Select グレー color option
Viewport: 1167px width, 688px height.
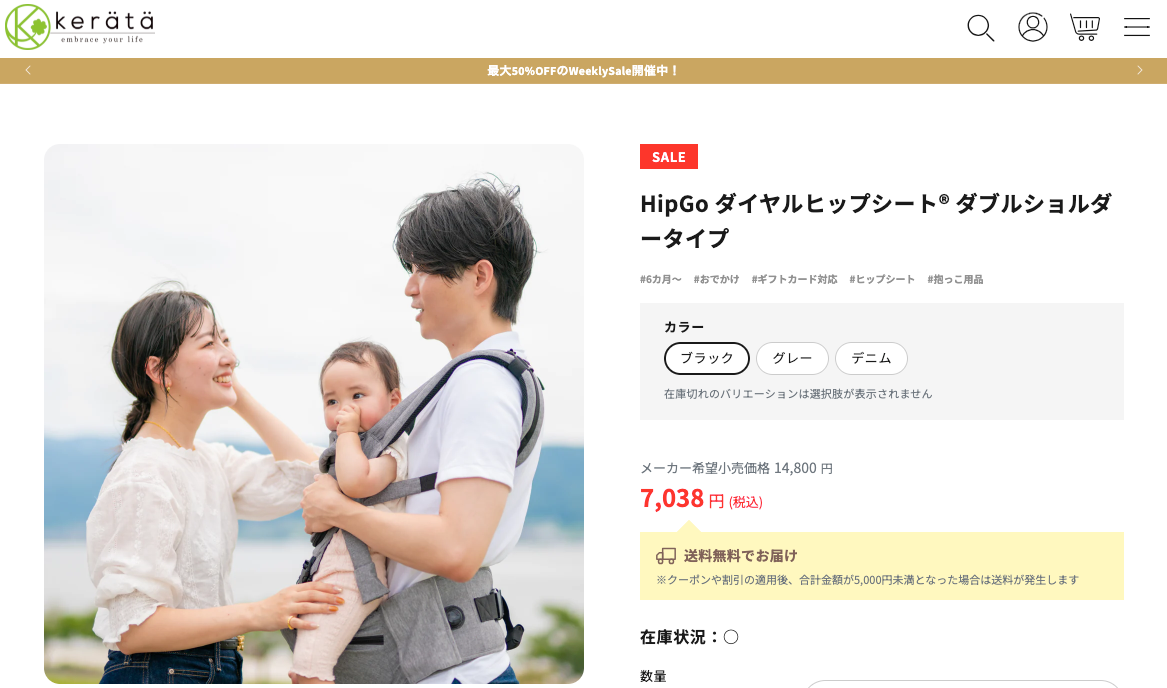[x=792, y=358]
